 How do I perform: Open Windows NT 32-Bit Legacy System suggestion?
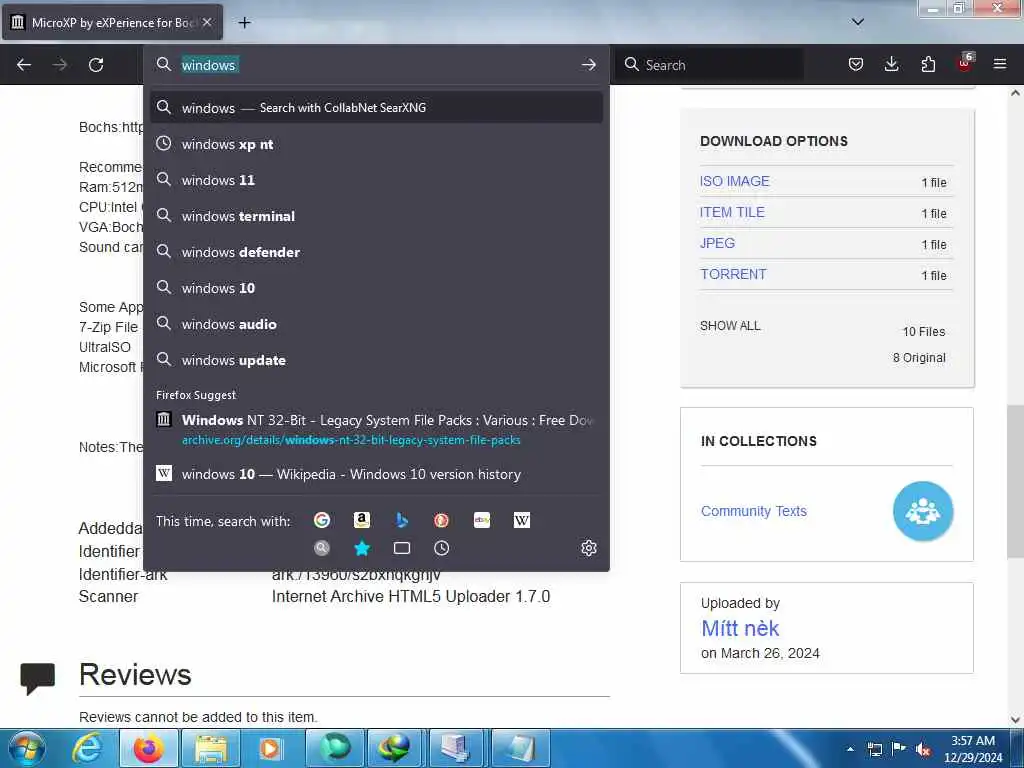pyautogui.click(x=376, y=429)
